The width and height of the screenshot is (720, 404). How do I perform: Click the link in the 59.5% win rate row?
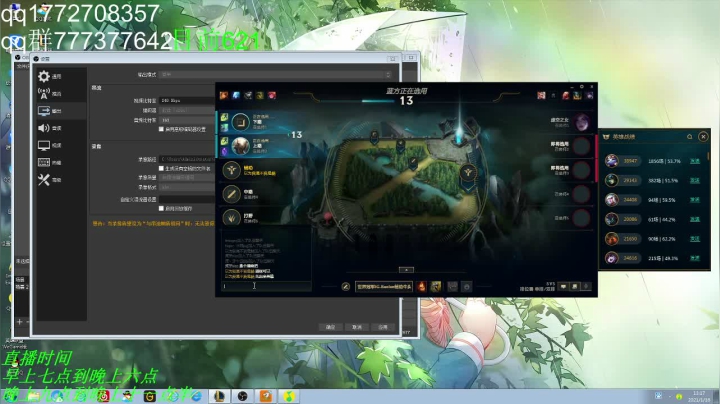coord(695,200)
